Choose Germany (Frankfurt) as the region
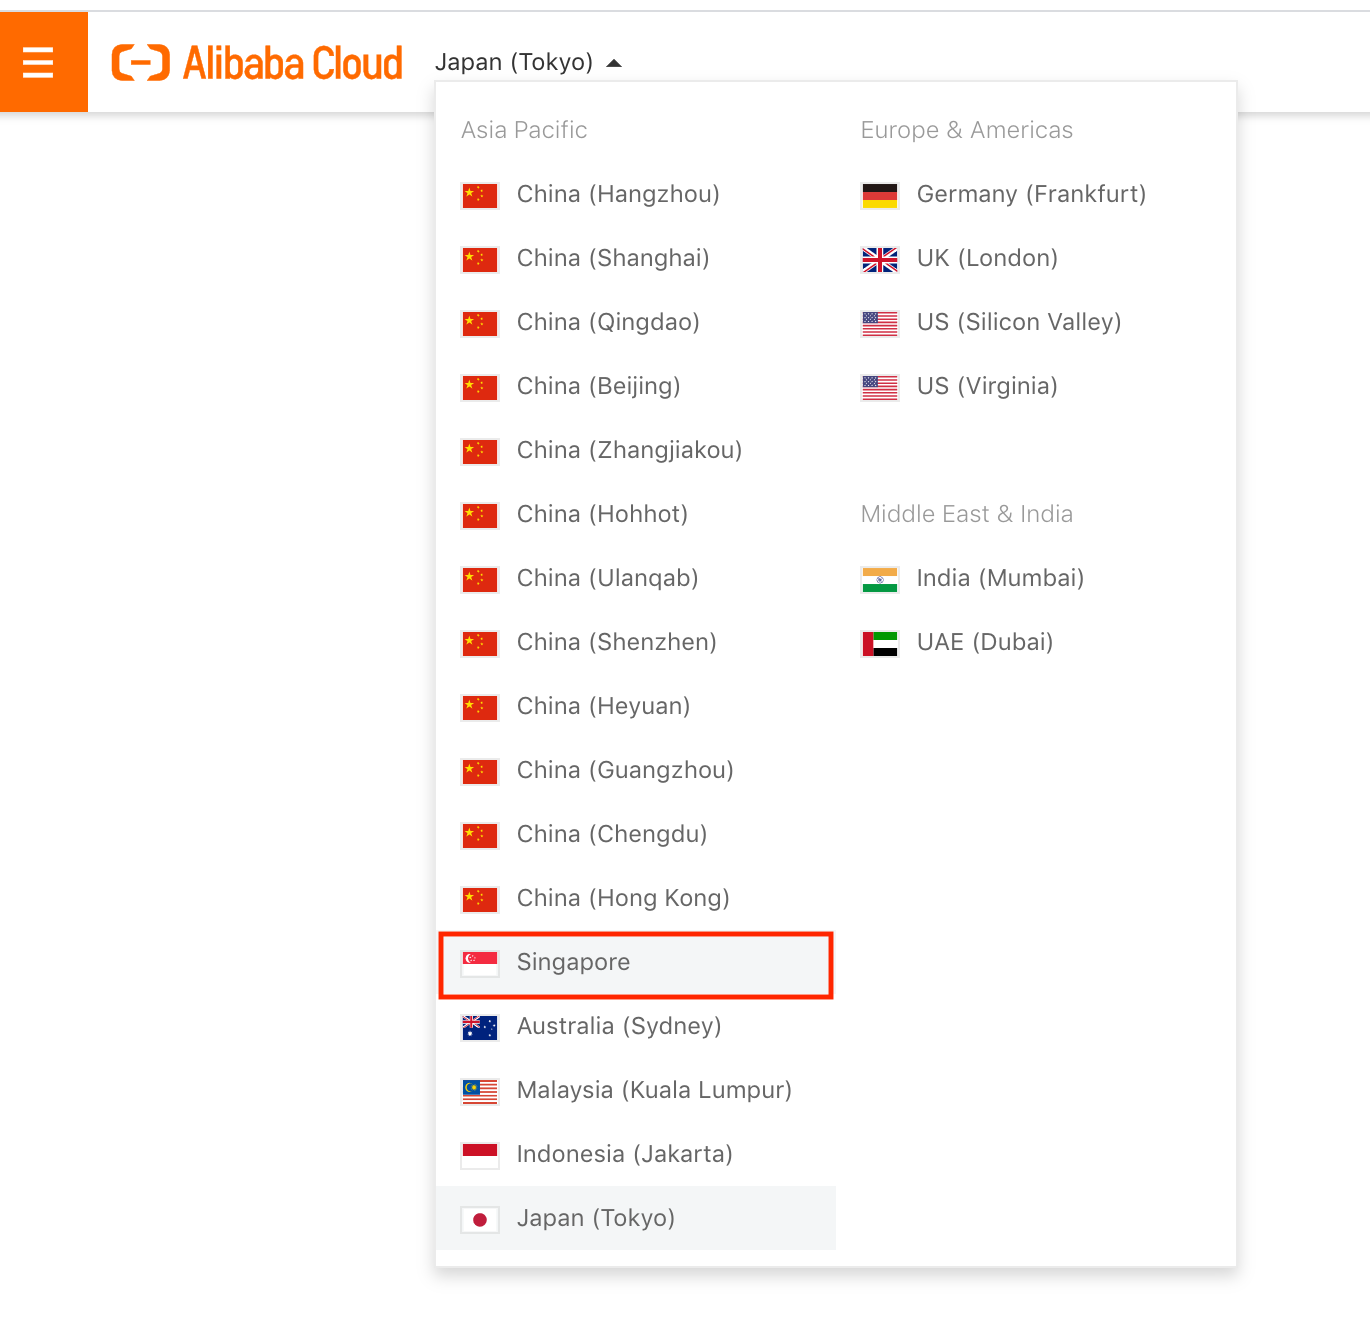The image size is (1370, 1338). pos(1031,195)
